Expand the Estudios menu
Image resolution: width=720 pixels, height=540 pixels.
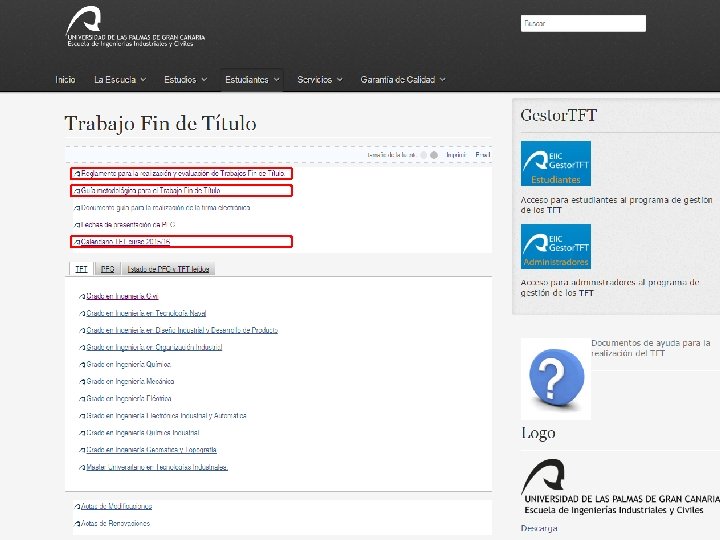(x=186, y=79)
